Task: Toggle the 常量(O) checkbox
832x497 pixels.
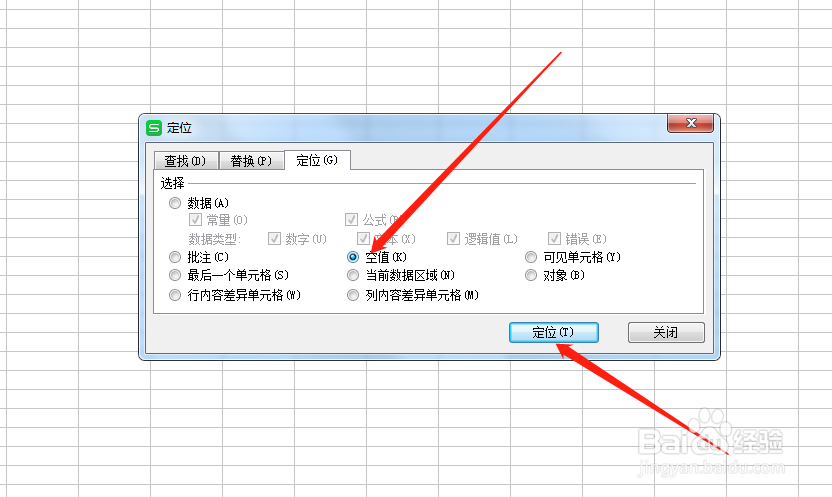Action: 195,220
